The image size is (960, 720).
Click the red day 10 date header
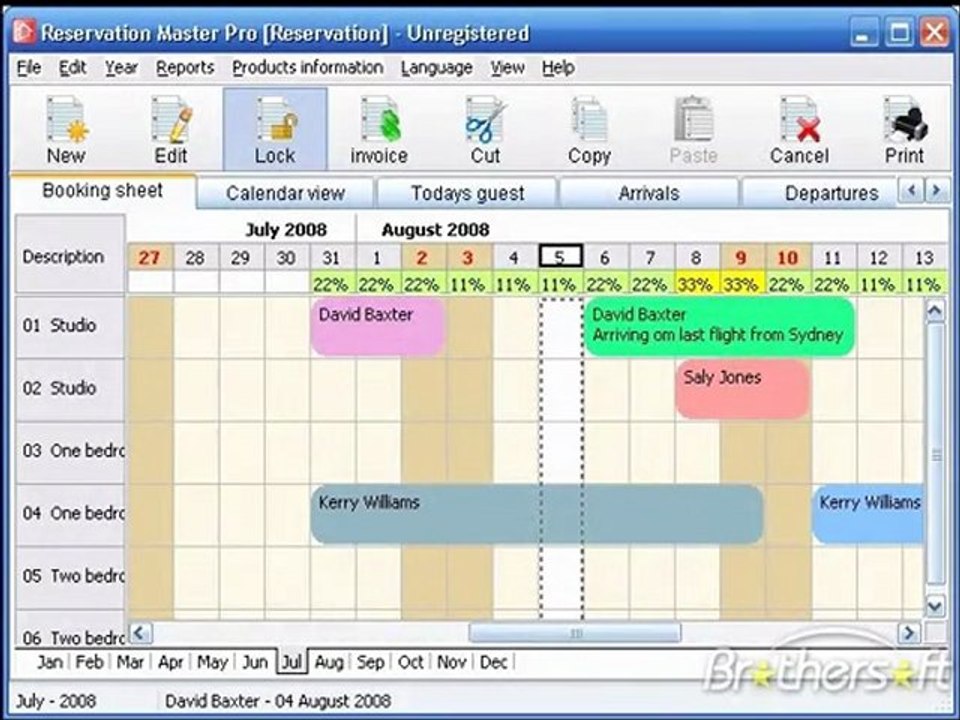pos(787,258)
